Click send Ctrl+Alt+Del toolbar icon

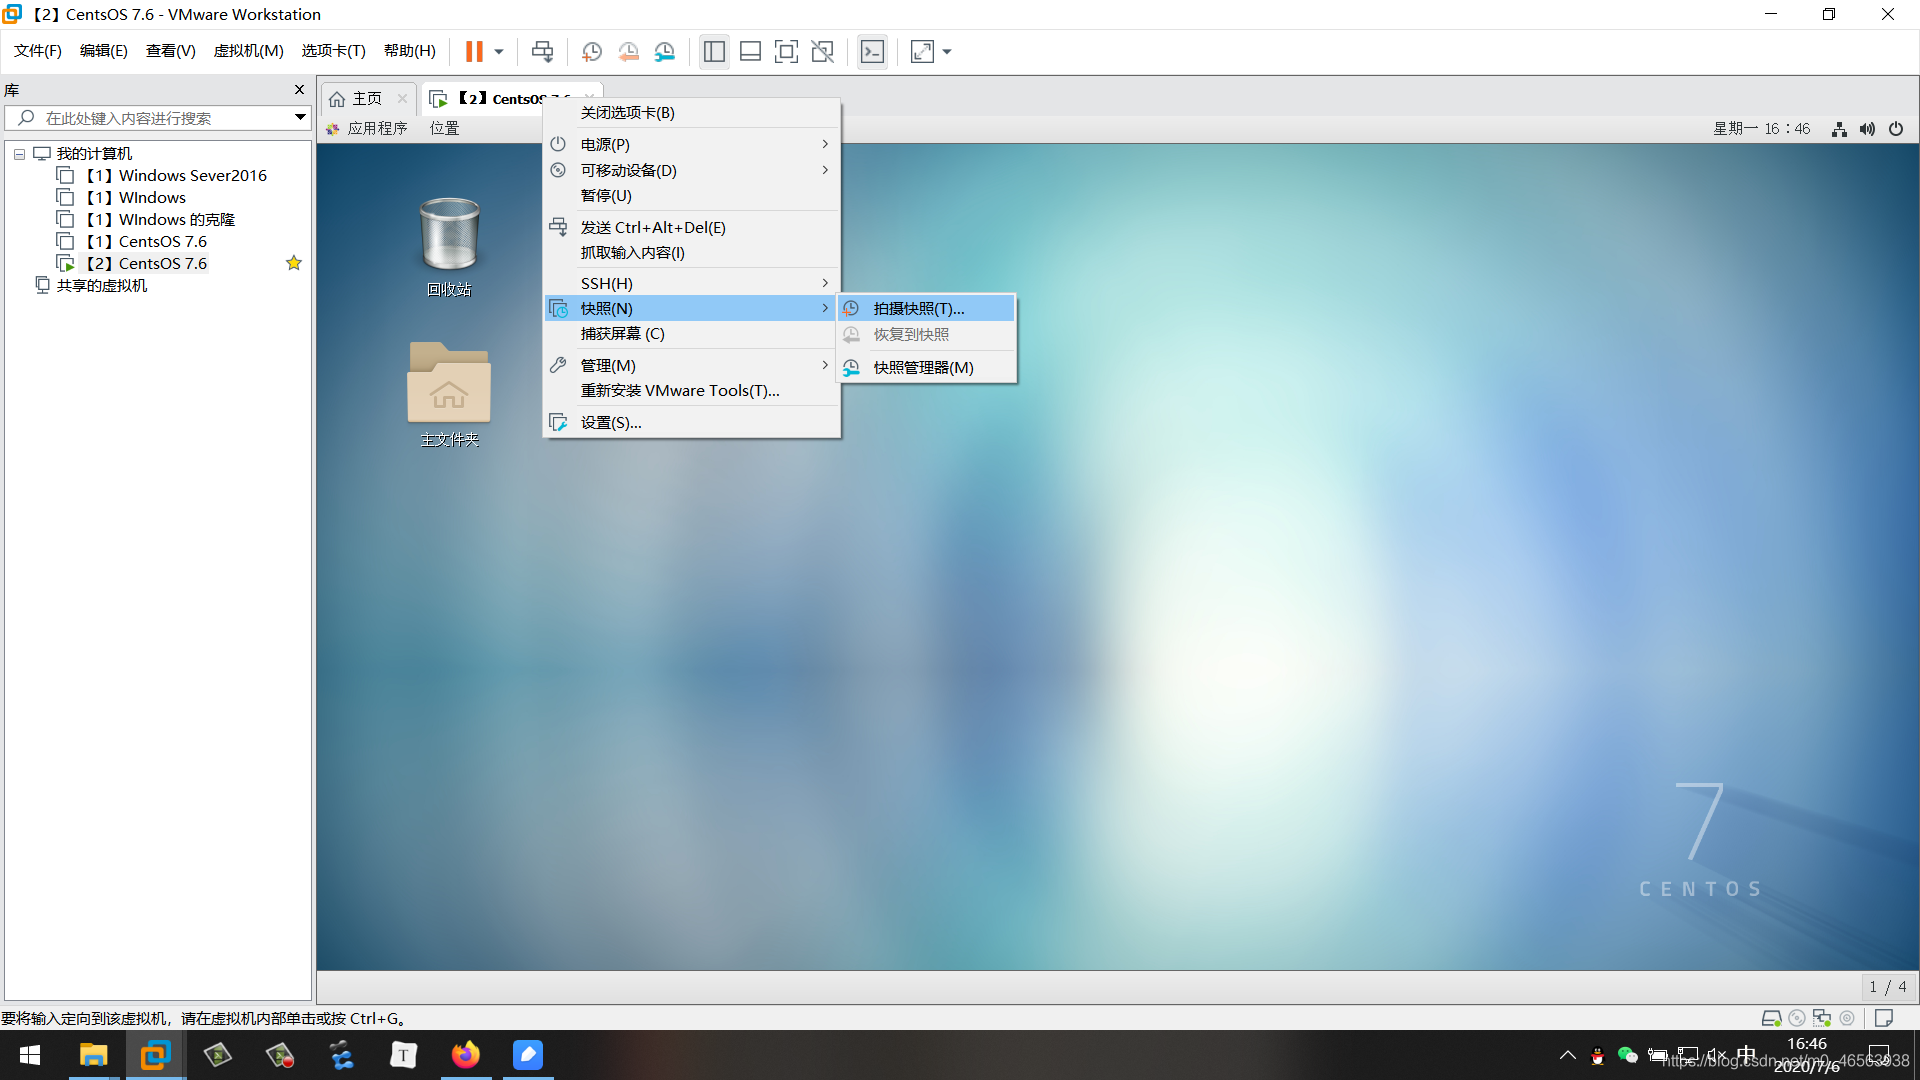pyautogui.click(x=542, y=52)
